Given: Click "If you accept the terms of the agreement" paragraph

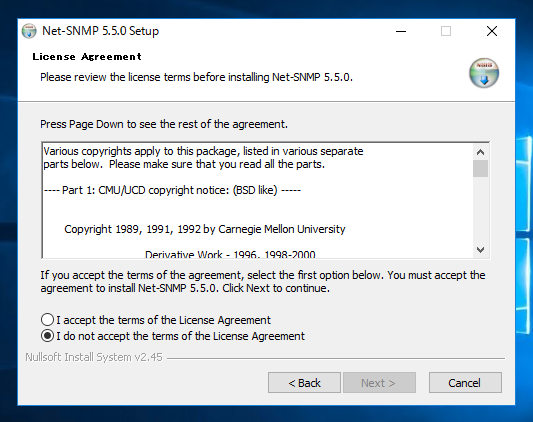Looking at the screenshot, I should tap(263, 282).
